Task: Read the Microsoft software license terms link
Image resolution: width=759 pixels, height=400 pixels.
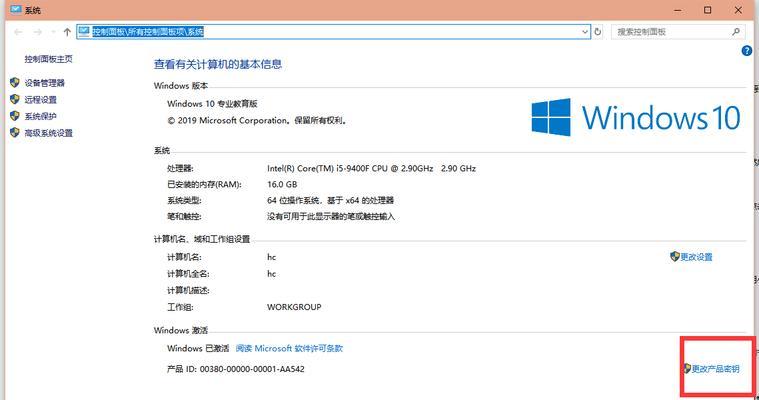Action: (289, 348)
